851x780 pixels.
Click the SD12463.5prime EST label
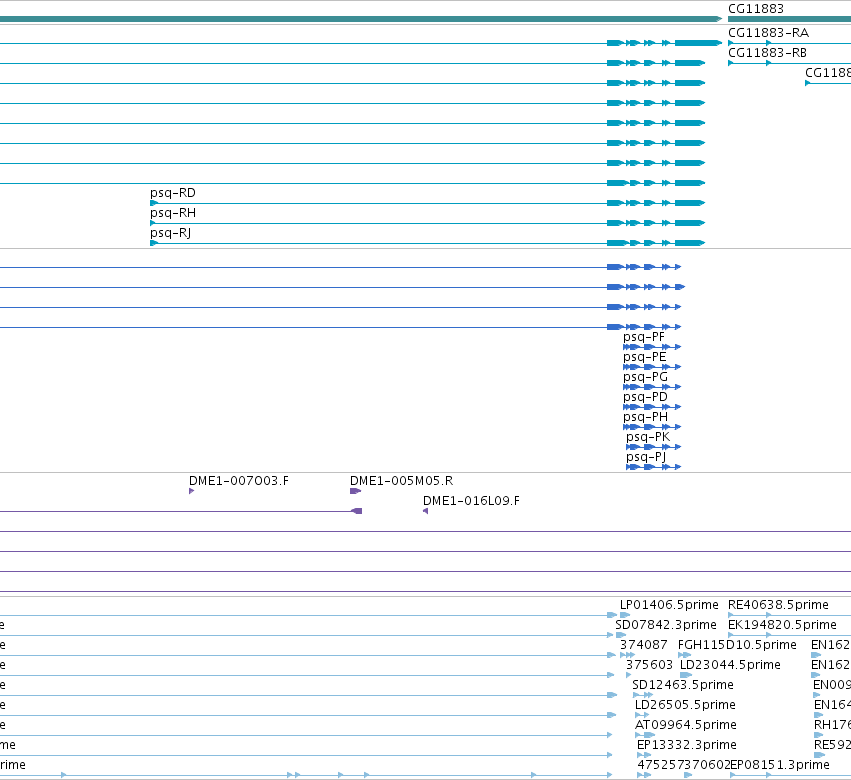(x=683, y=685)
